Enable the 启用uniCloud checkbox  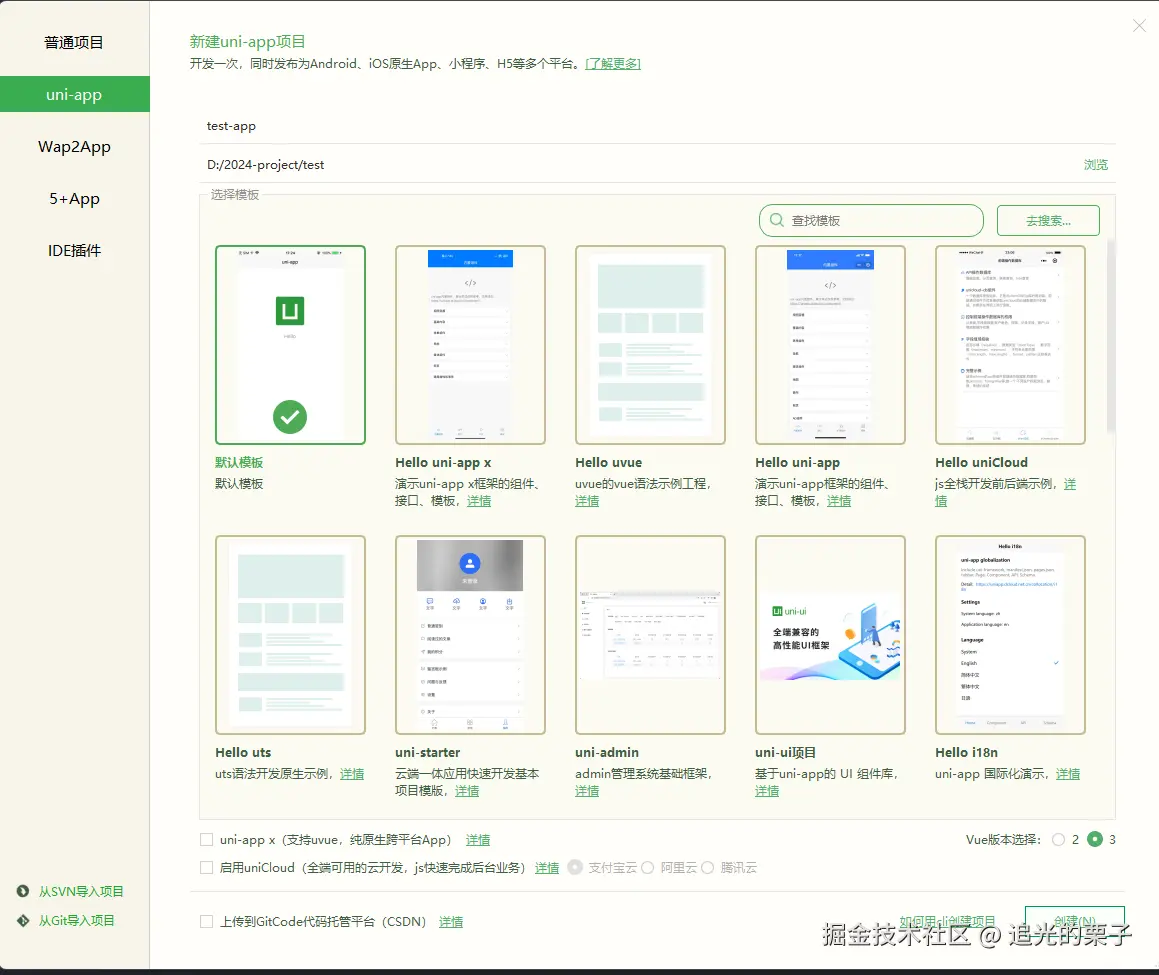point(207,868)
